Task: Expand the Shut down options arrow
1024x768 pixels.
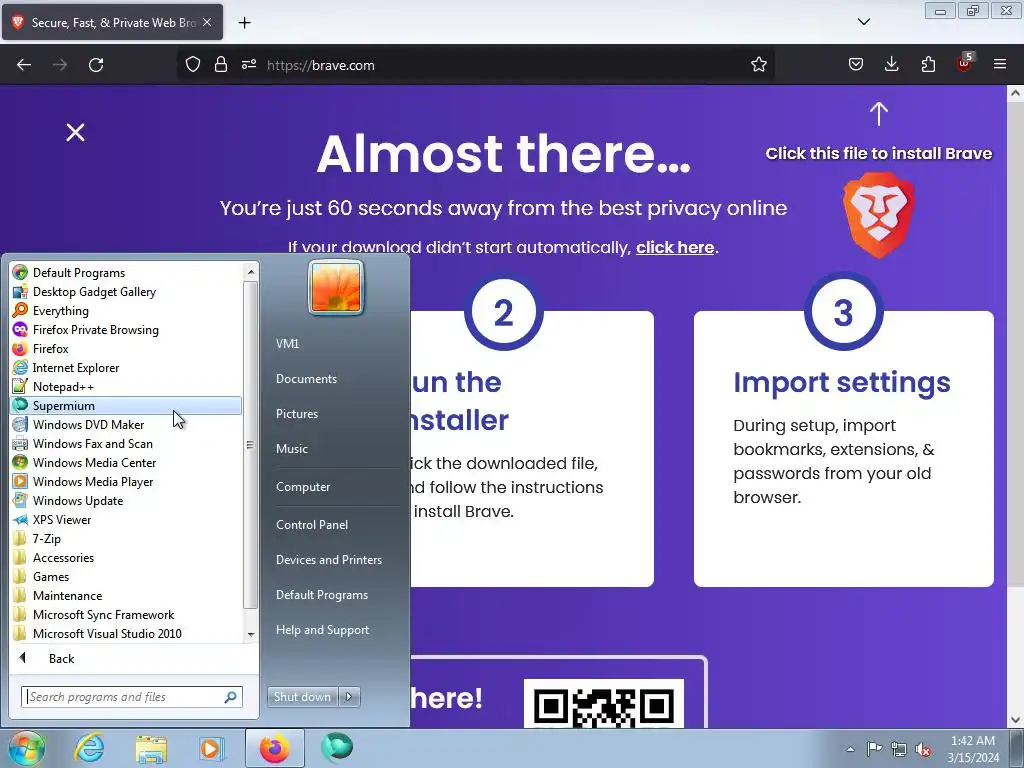Action: click(x=349, y=697)
